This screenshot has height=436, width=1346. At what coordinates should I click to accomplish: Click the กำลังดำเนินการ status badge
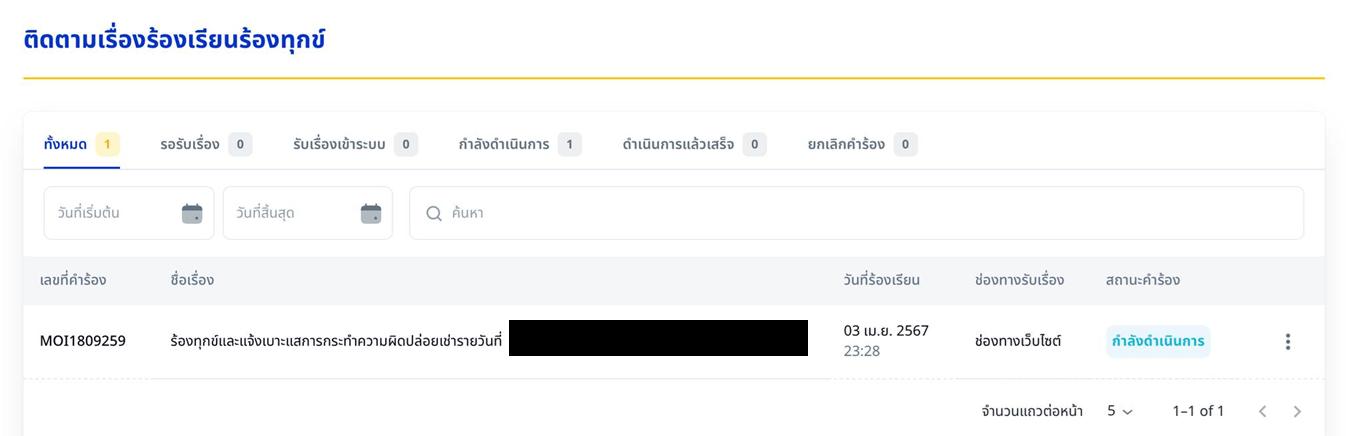1157,342
